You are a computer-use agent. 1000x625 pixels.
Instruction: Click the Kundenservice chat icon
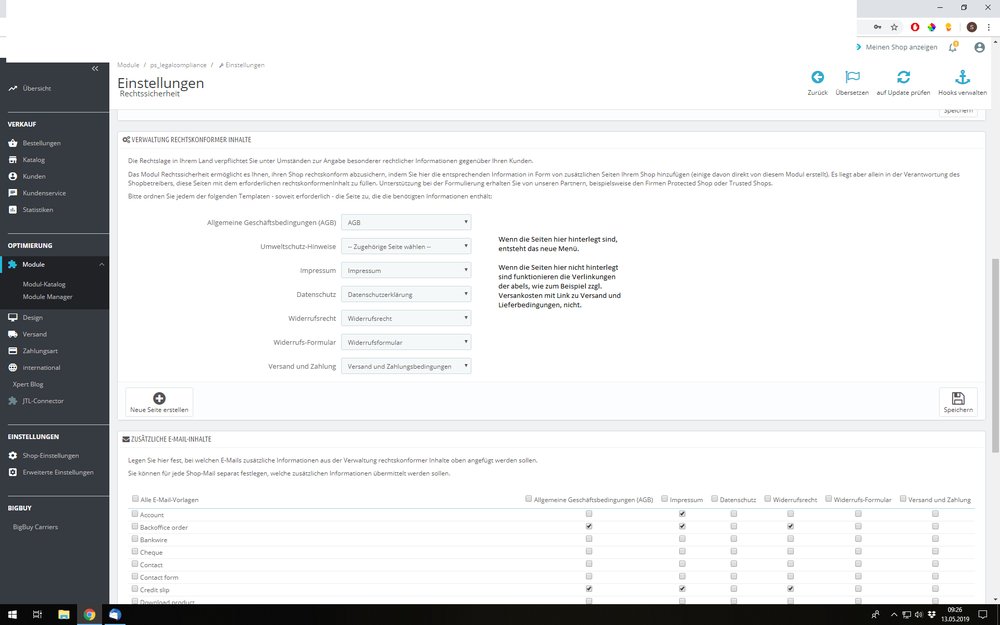click(13, 193)
